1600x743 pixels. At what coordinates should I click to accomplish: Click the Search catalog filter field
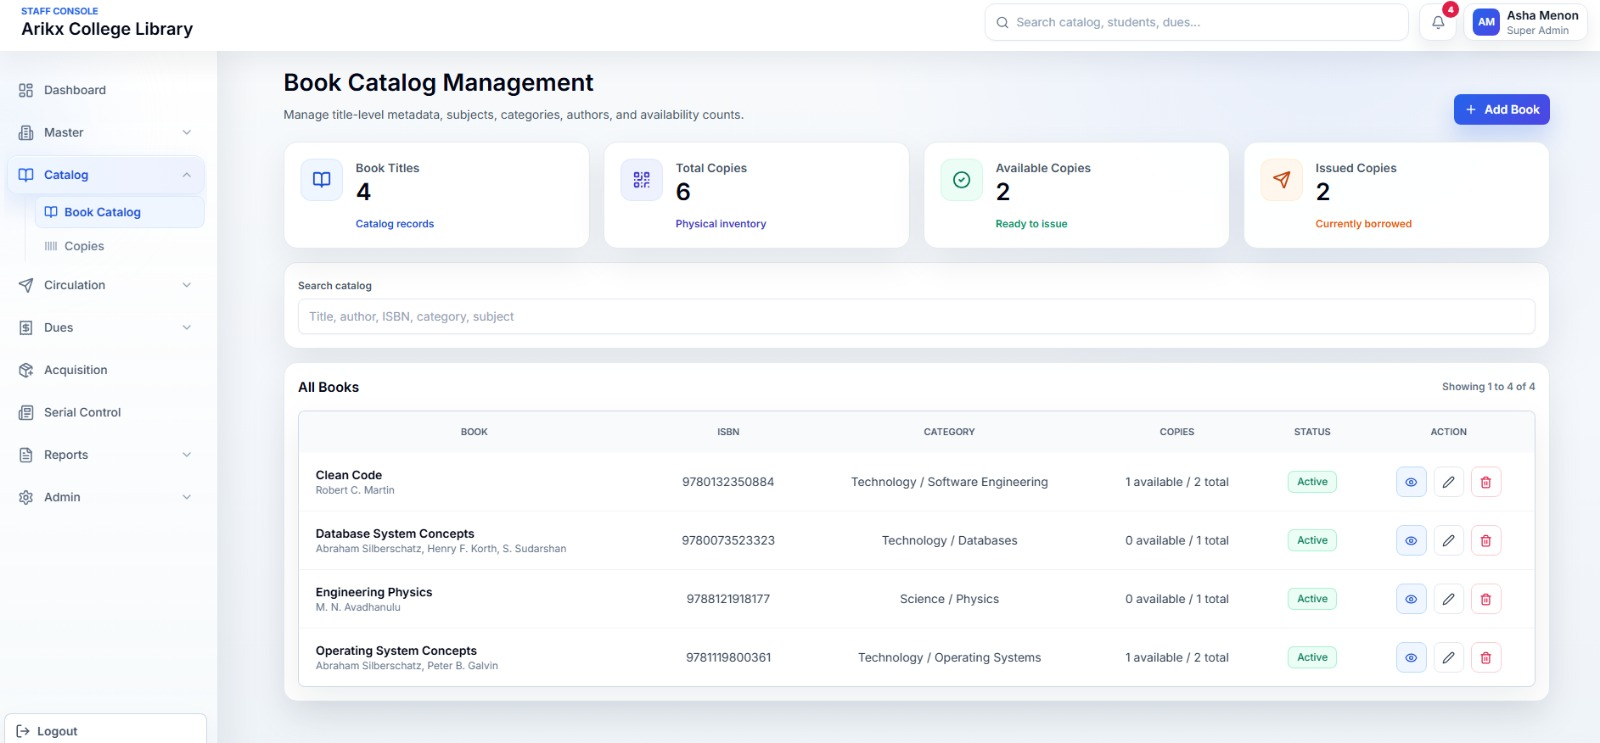coord(915,317)
